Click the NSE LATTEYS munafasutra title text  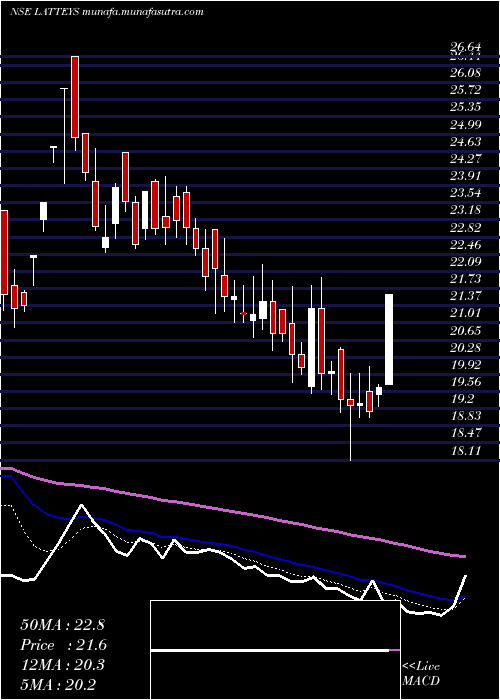tap(107, 12)
